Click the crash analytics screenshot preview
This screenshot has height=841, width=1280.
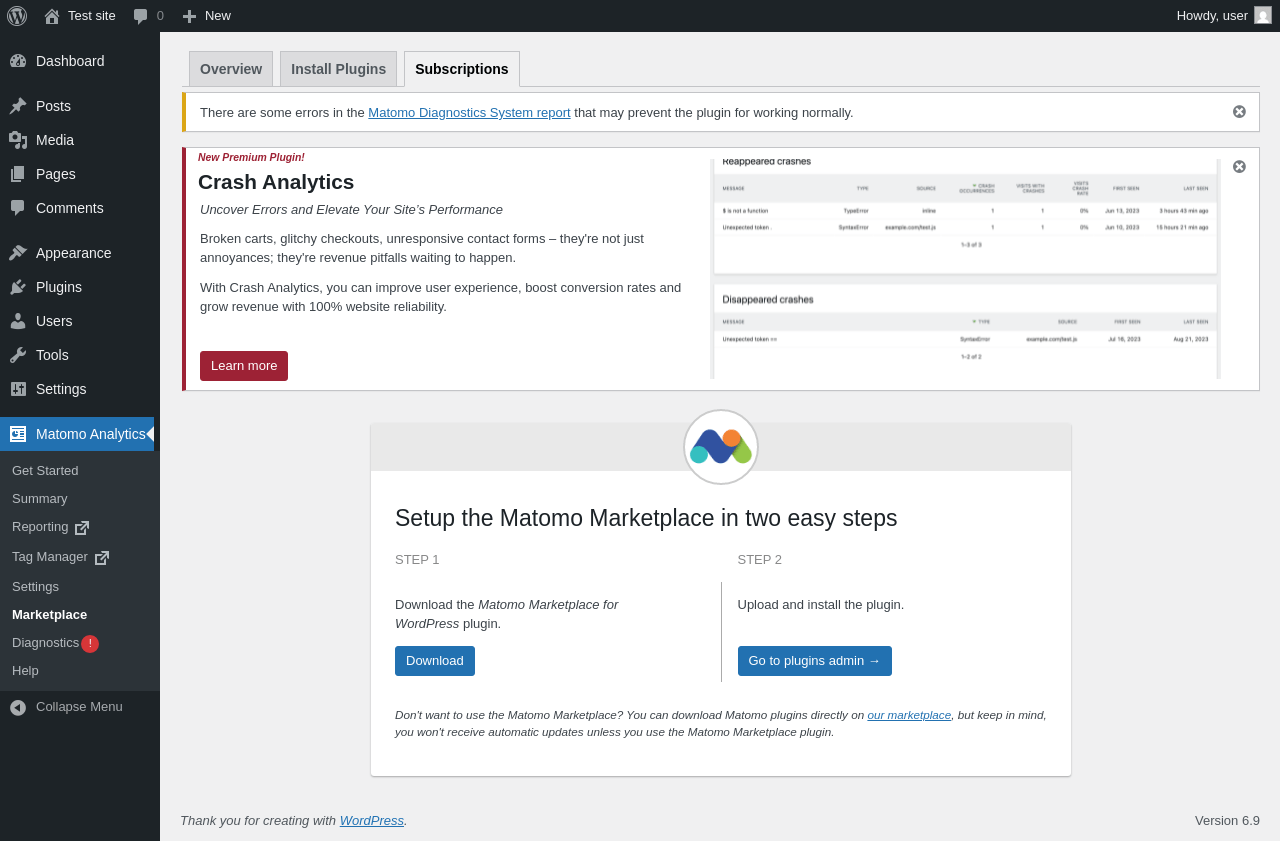click(965, 269)
